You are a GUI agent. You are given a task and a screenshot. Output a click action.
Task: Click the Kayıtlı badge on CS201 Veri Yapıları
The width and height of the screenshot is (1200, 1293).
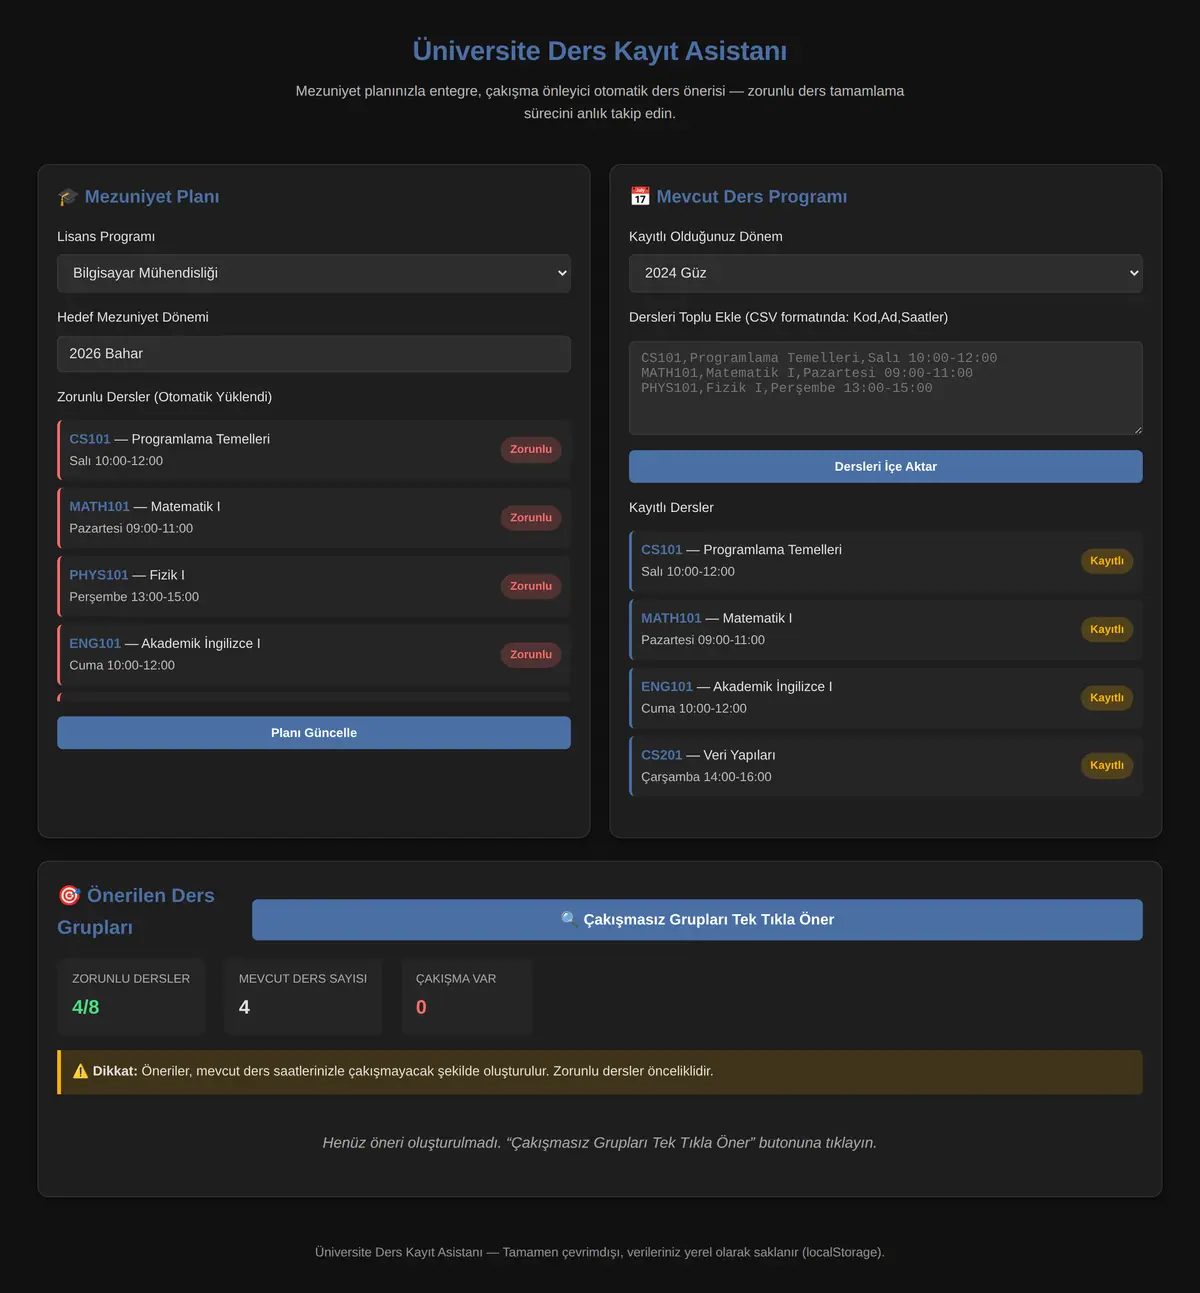click(1107, 765)
